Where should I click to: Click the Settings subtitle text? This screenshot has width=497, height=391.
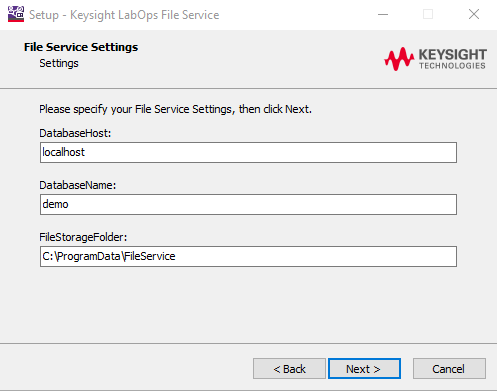coord(59,63)
